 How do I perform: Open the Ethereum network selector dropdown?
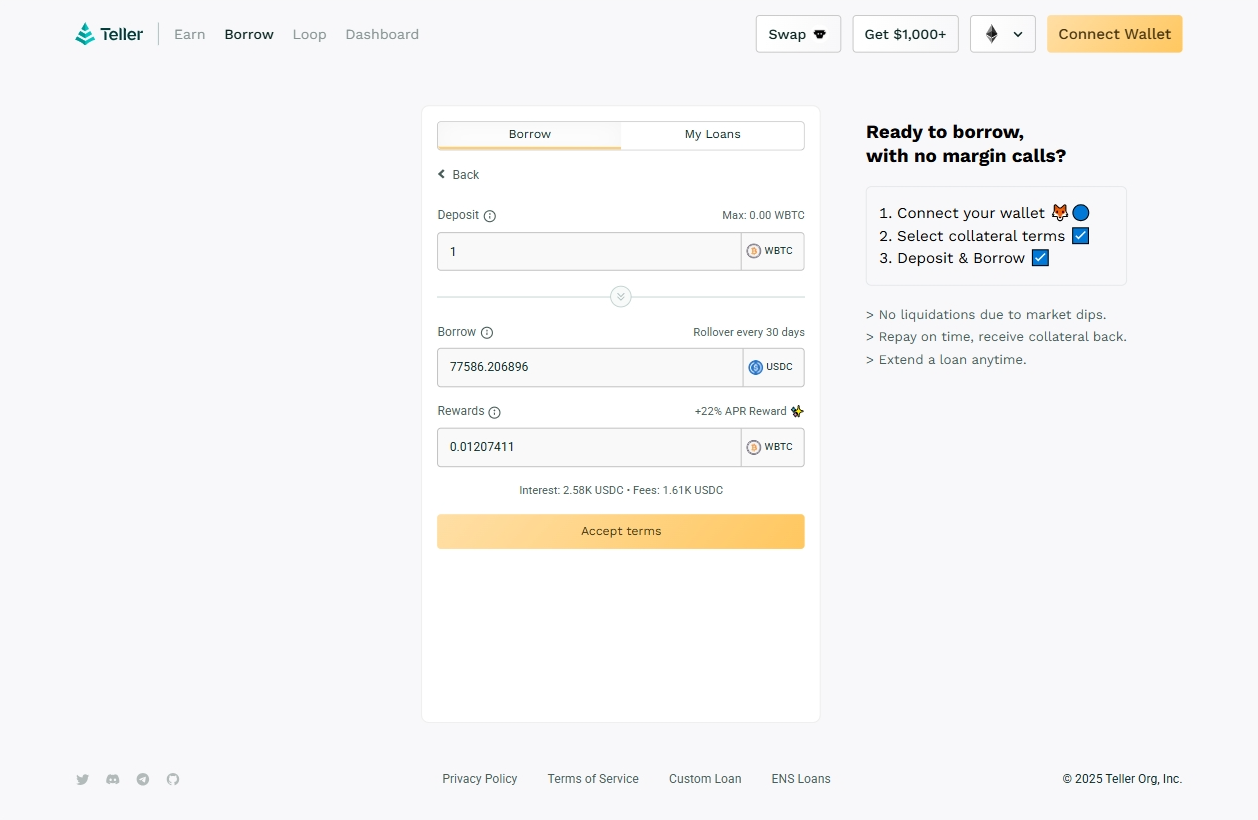pos(1003,34)
